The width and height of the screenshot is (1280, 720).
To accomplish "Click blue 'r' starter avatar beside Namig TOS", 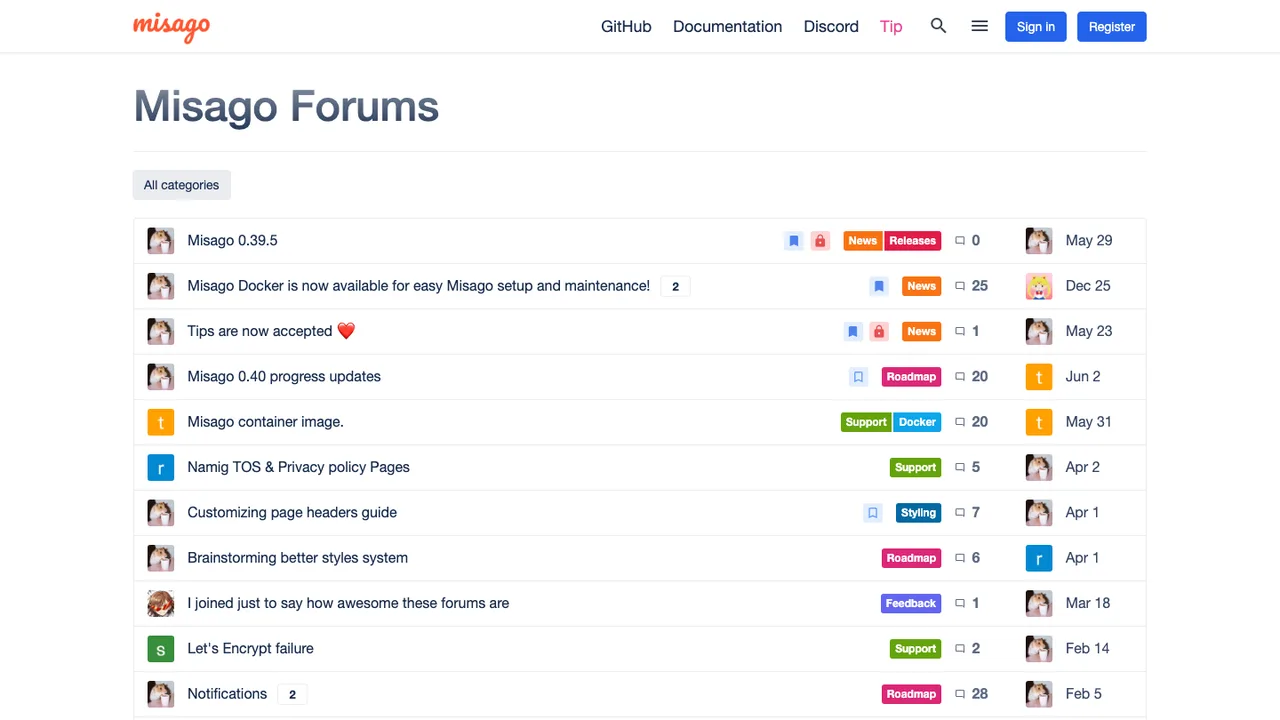I will [161, 467].
